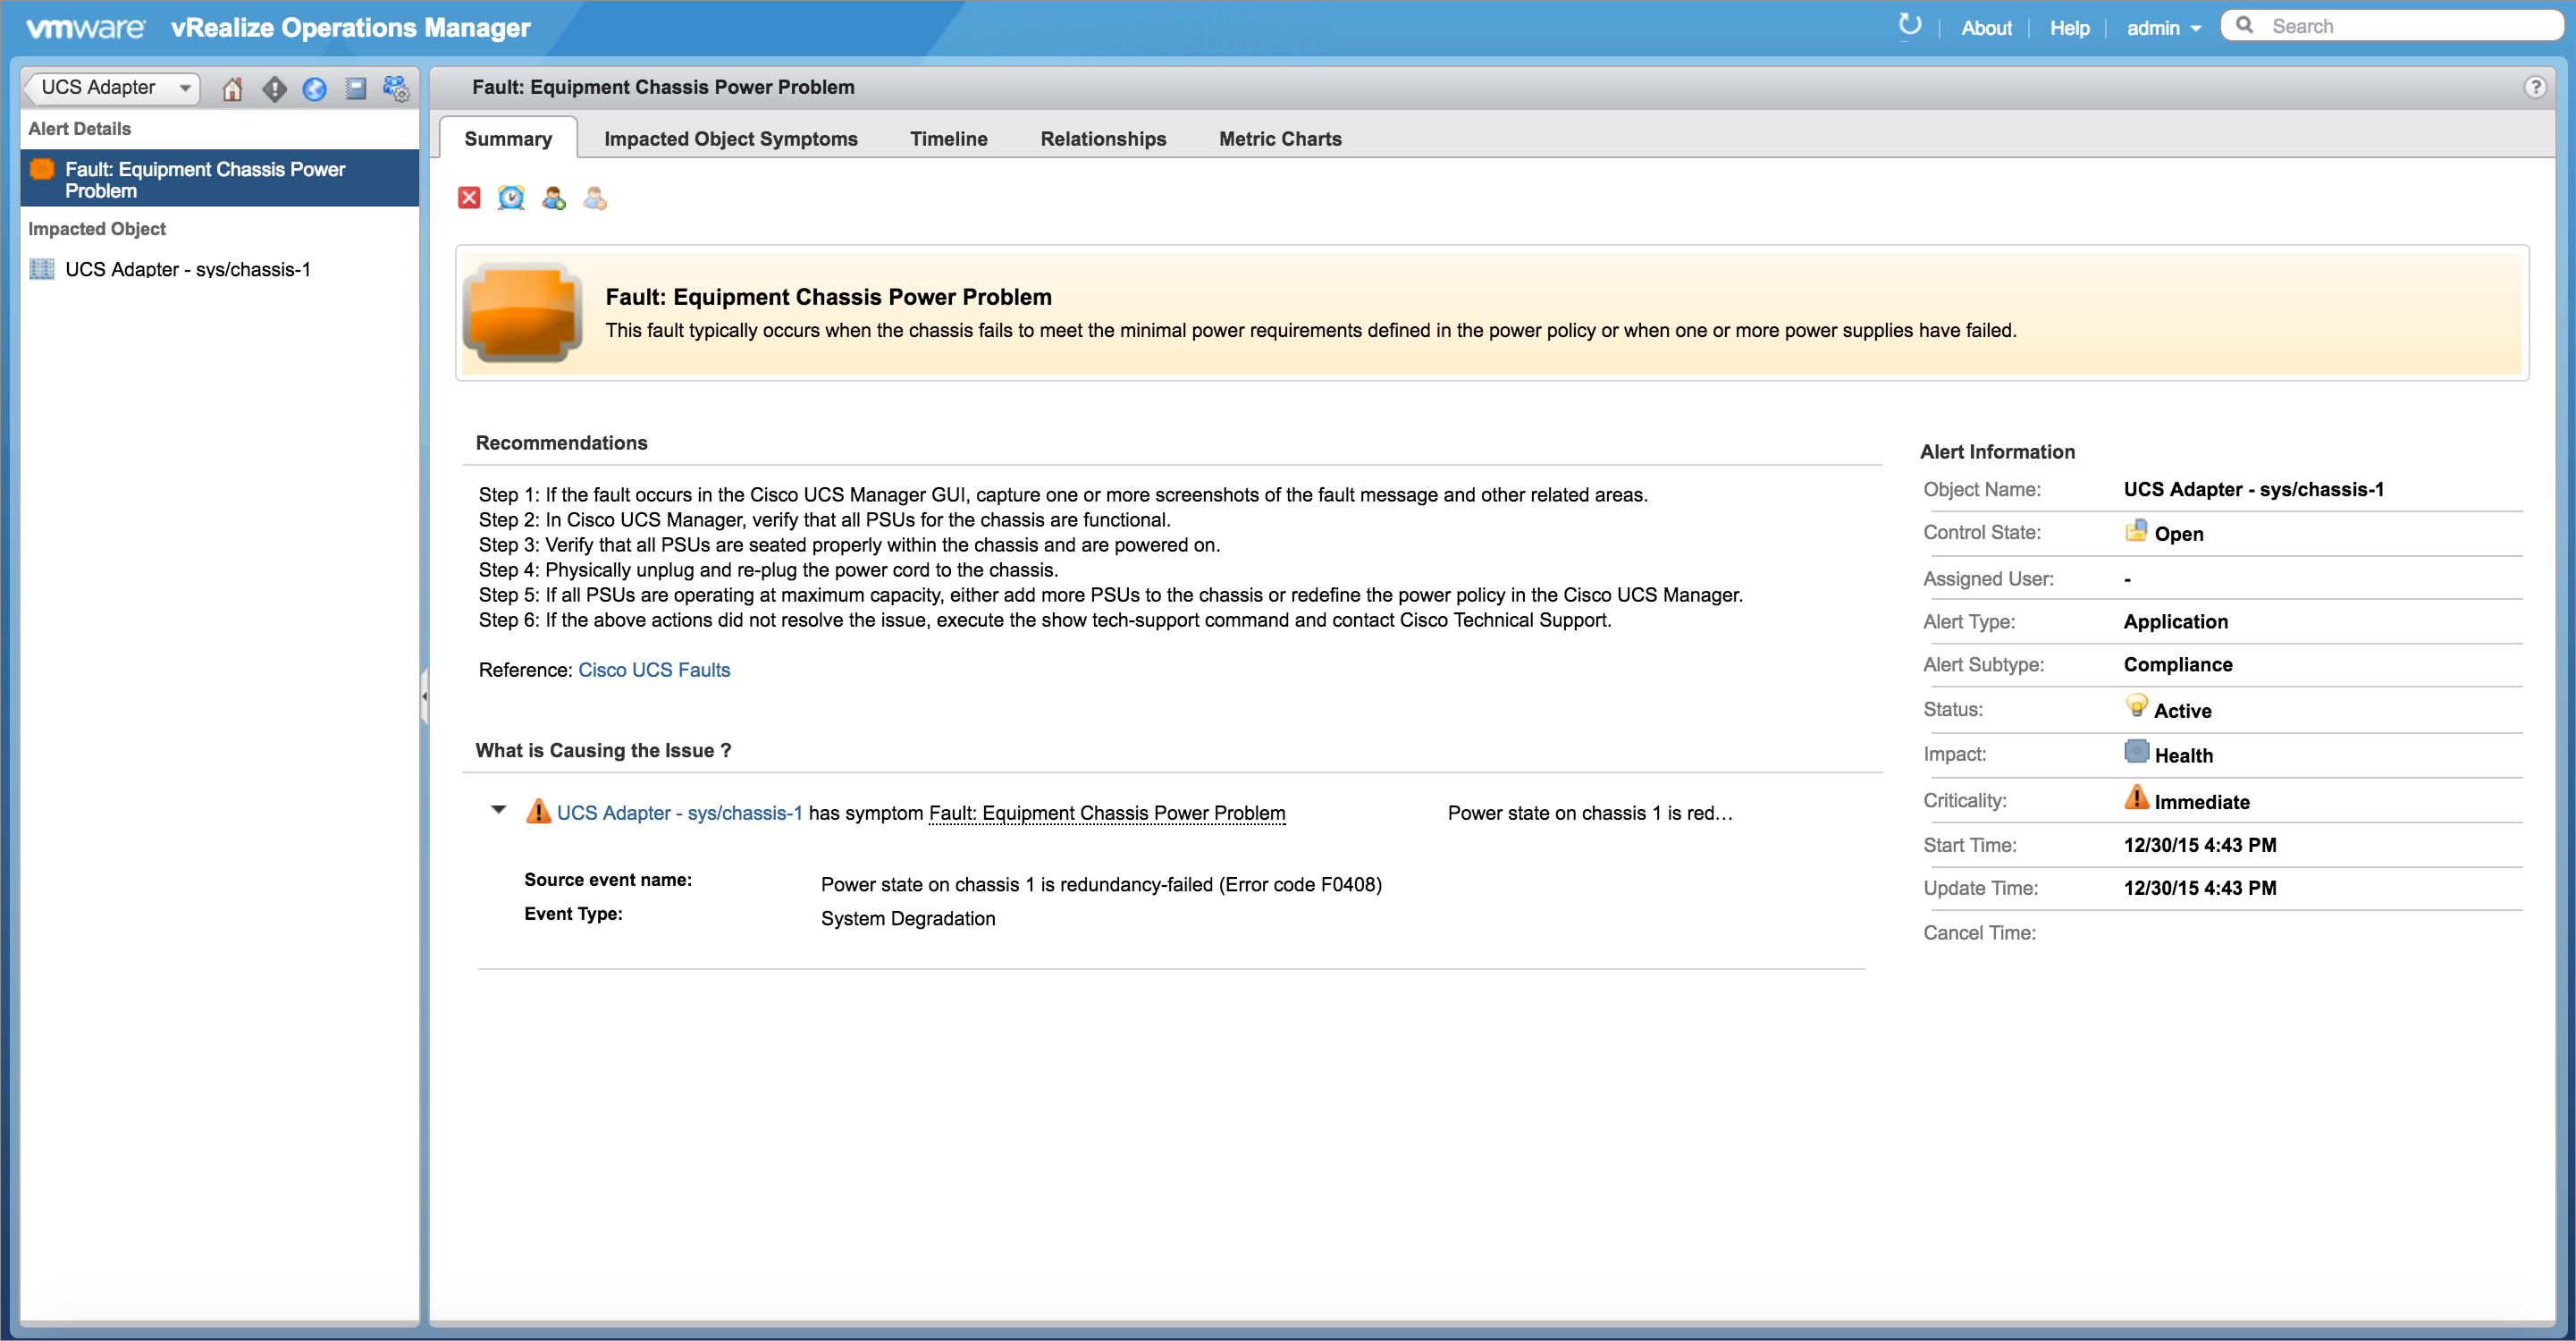Click the 'Application' alert type value
Screen dimensions: 2576x1341
(x=2176, y=622)
